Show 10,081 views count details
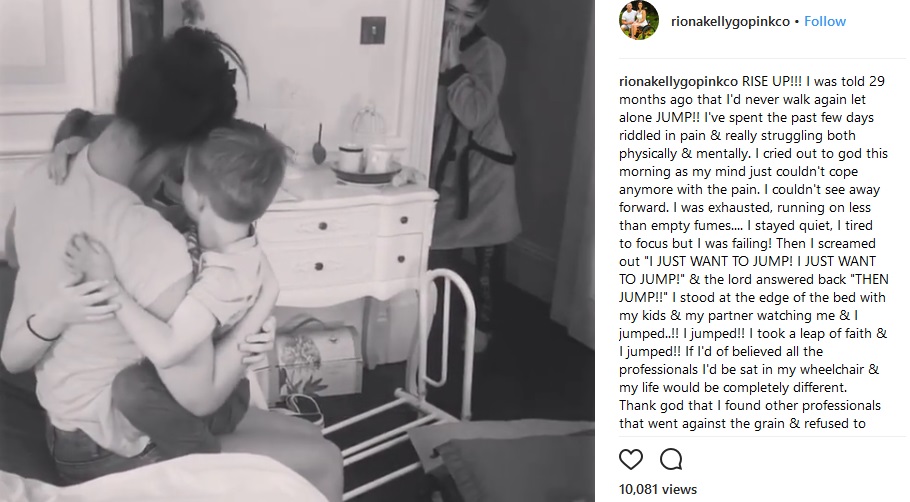910x502 pixels. pyautogui.click(x=658, y=489)
